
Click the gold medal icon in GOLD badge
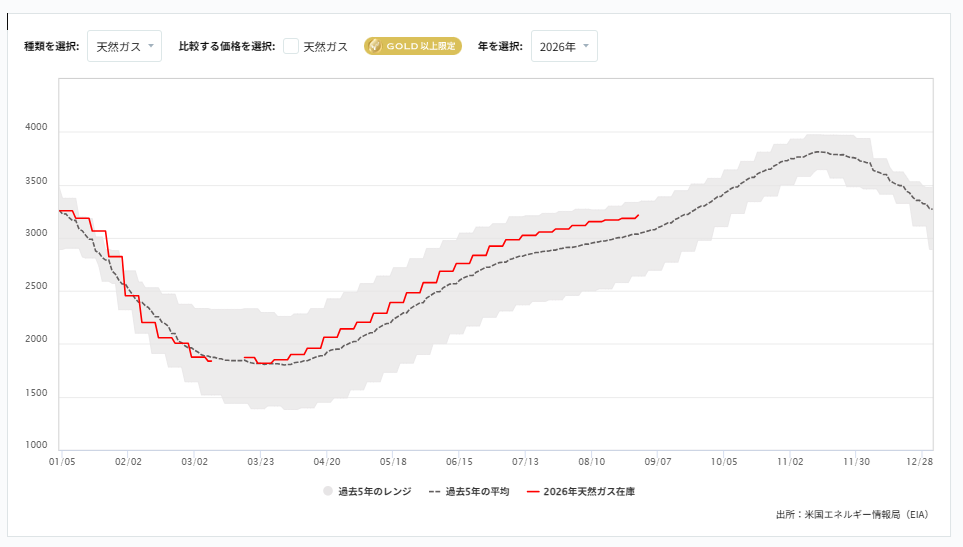(x=375, y=46)
